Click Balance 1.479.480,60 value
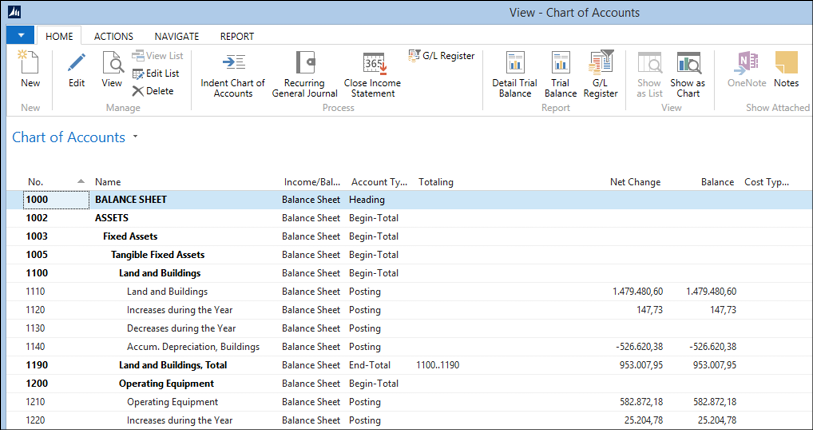Image resolution: width=813 pixels, height=430 pixels. point(711,292)
